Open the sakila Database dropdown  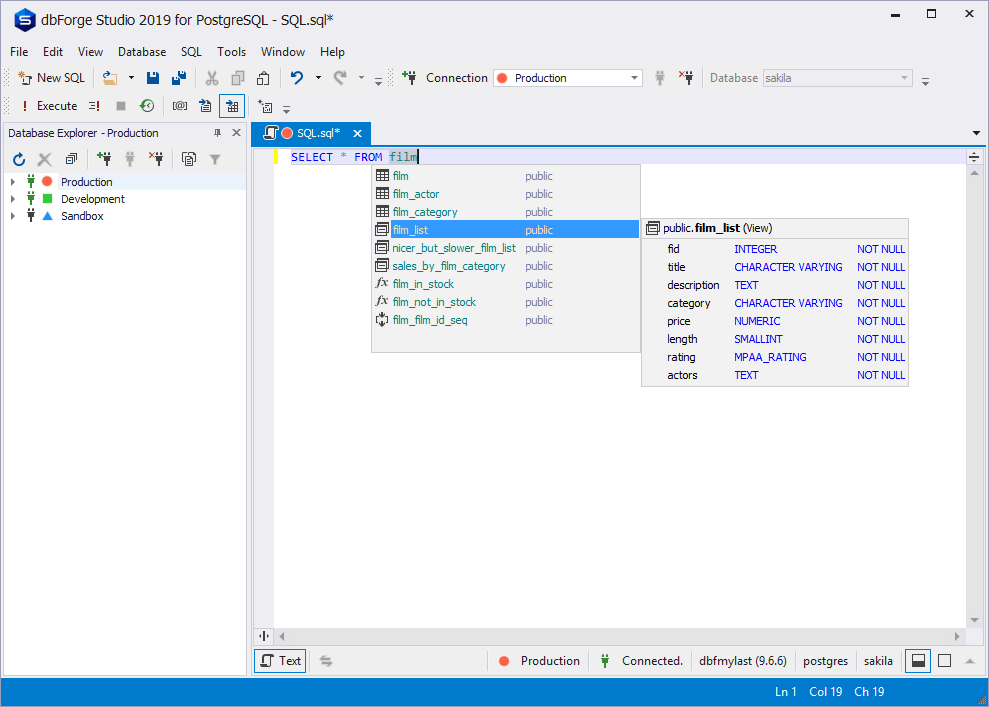click(x=838, y=78)
